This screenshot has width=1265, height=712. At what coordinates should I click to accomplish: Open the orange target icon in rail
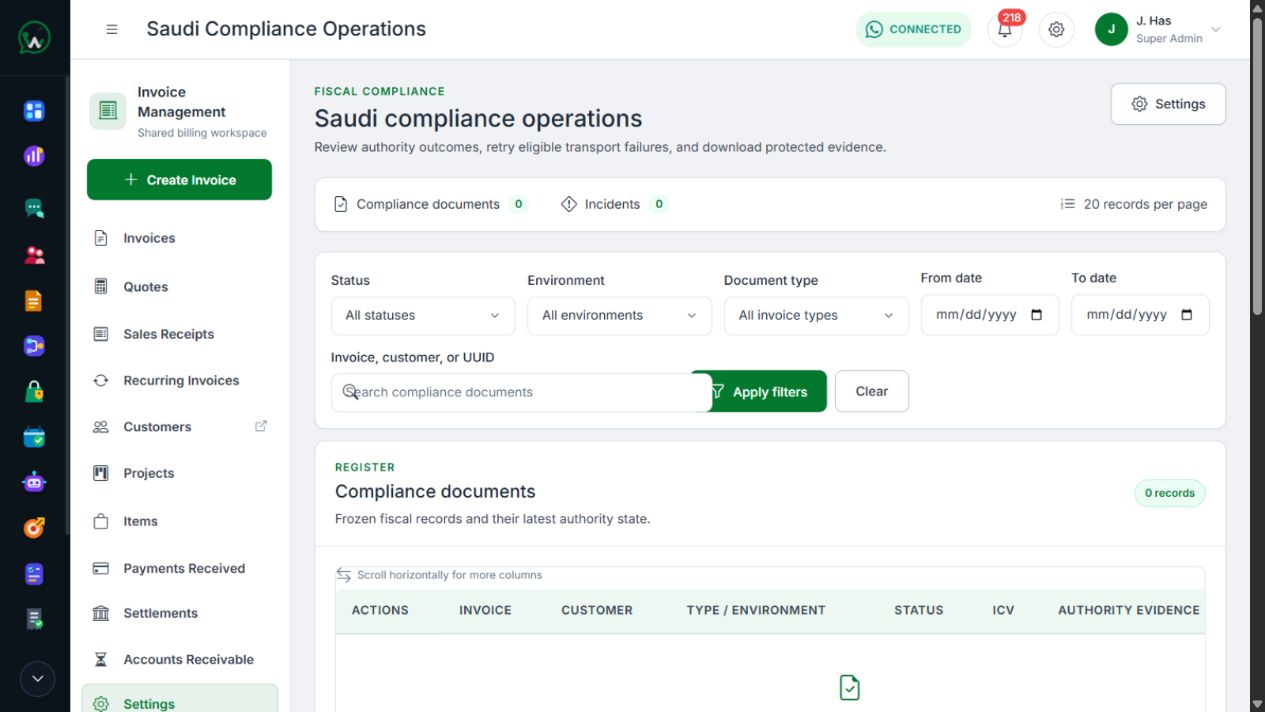tap(34, 527)
